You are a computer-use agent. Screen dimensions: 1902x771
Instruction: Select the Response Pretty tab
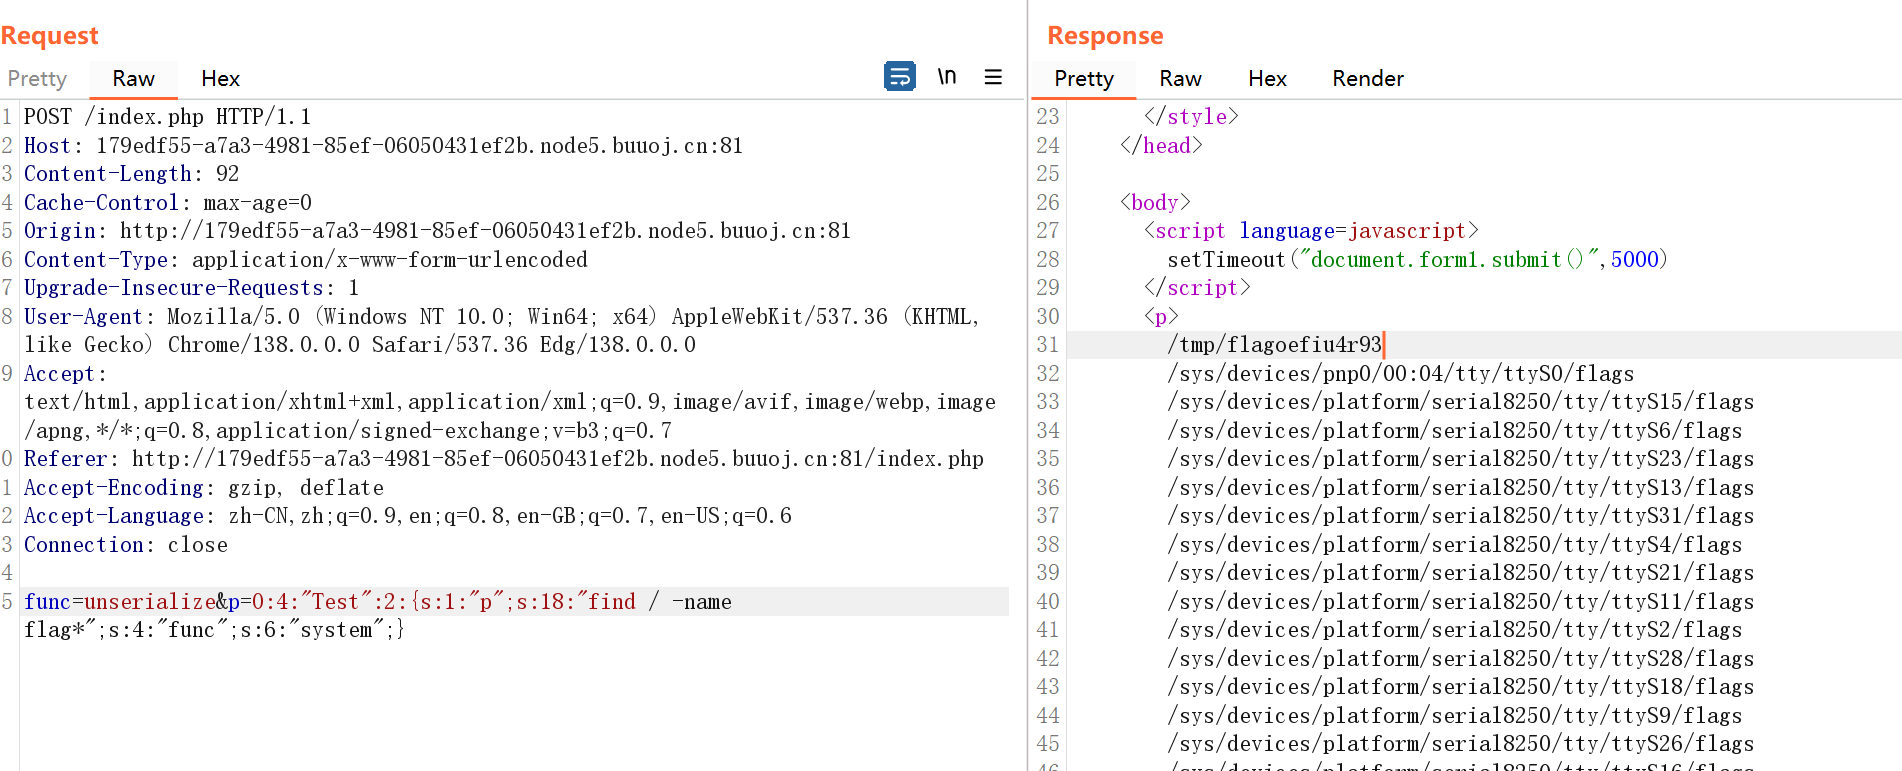point(1084,79)
